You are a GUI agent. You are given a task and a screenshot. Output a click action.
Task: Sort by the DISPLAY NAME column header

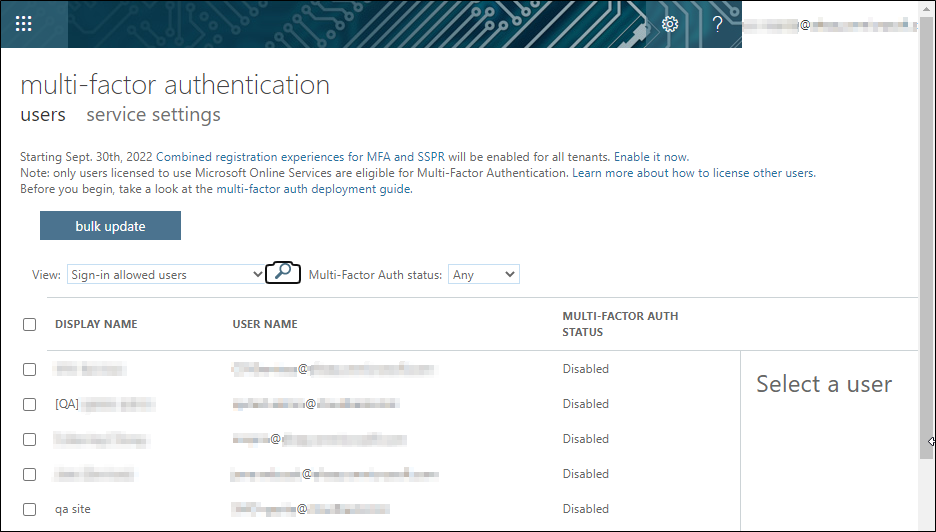(x=96, y=324)
